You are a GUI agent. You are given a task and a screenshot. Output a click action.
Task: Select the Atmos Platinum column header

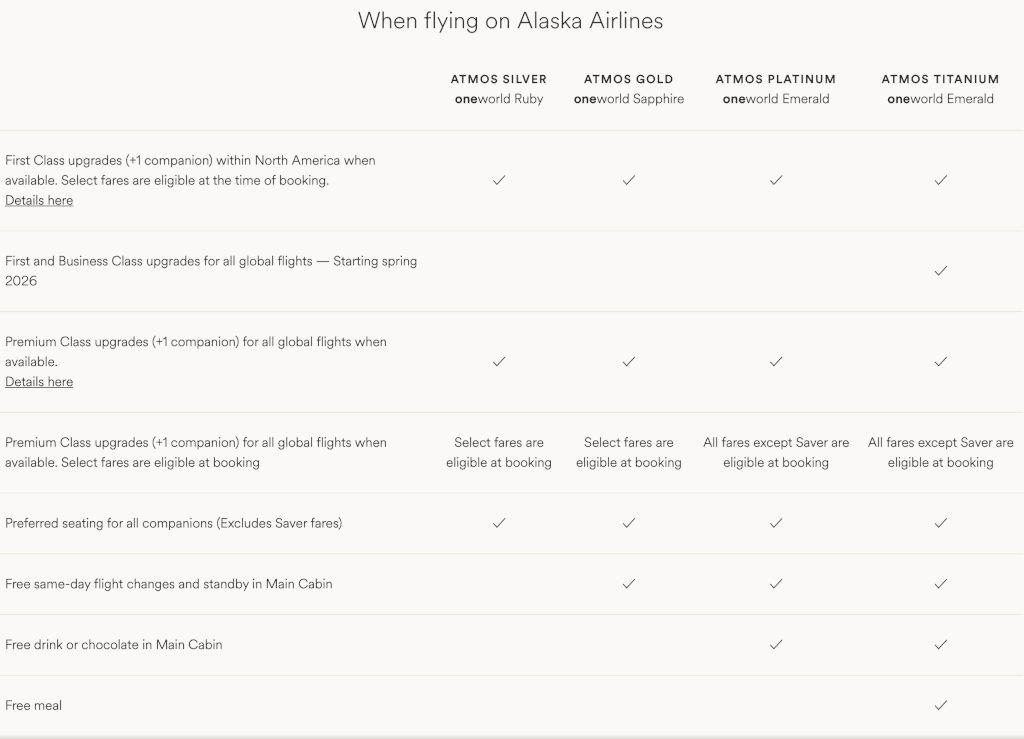coord(776,89)
